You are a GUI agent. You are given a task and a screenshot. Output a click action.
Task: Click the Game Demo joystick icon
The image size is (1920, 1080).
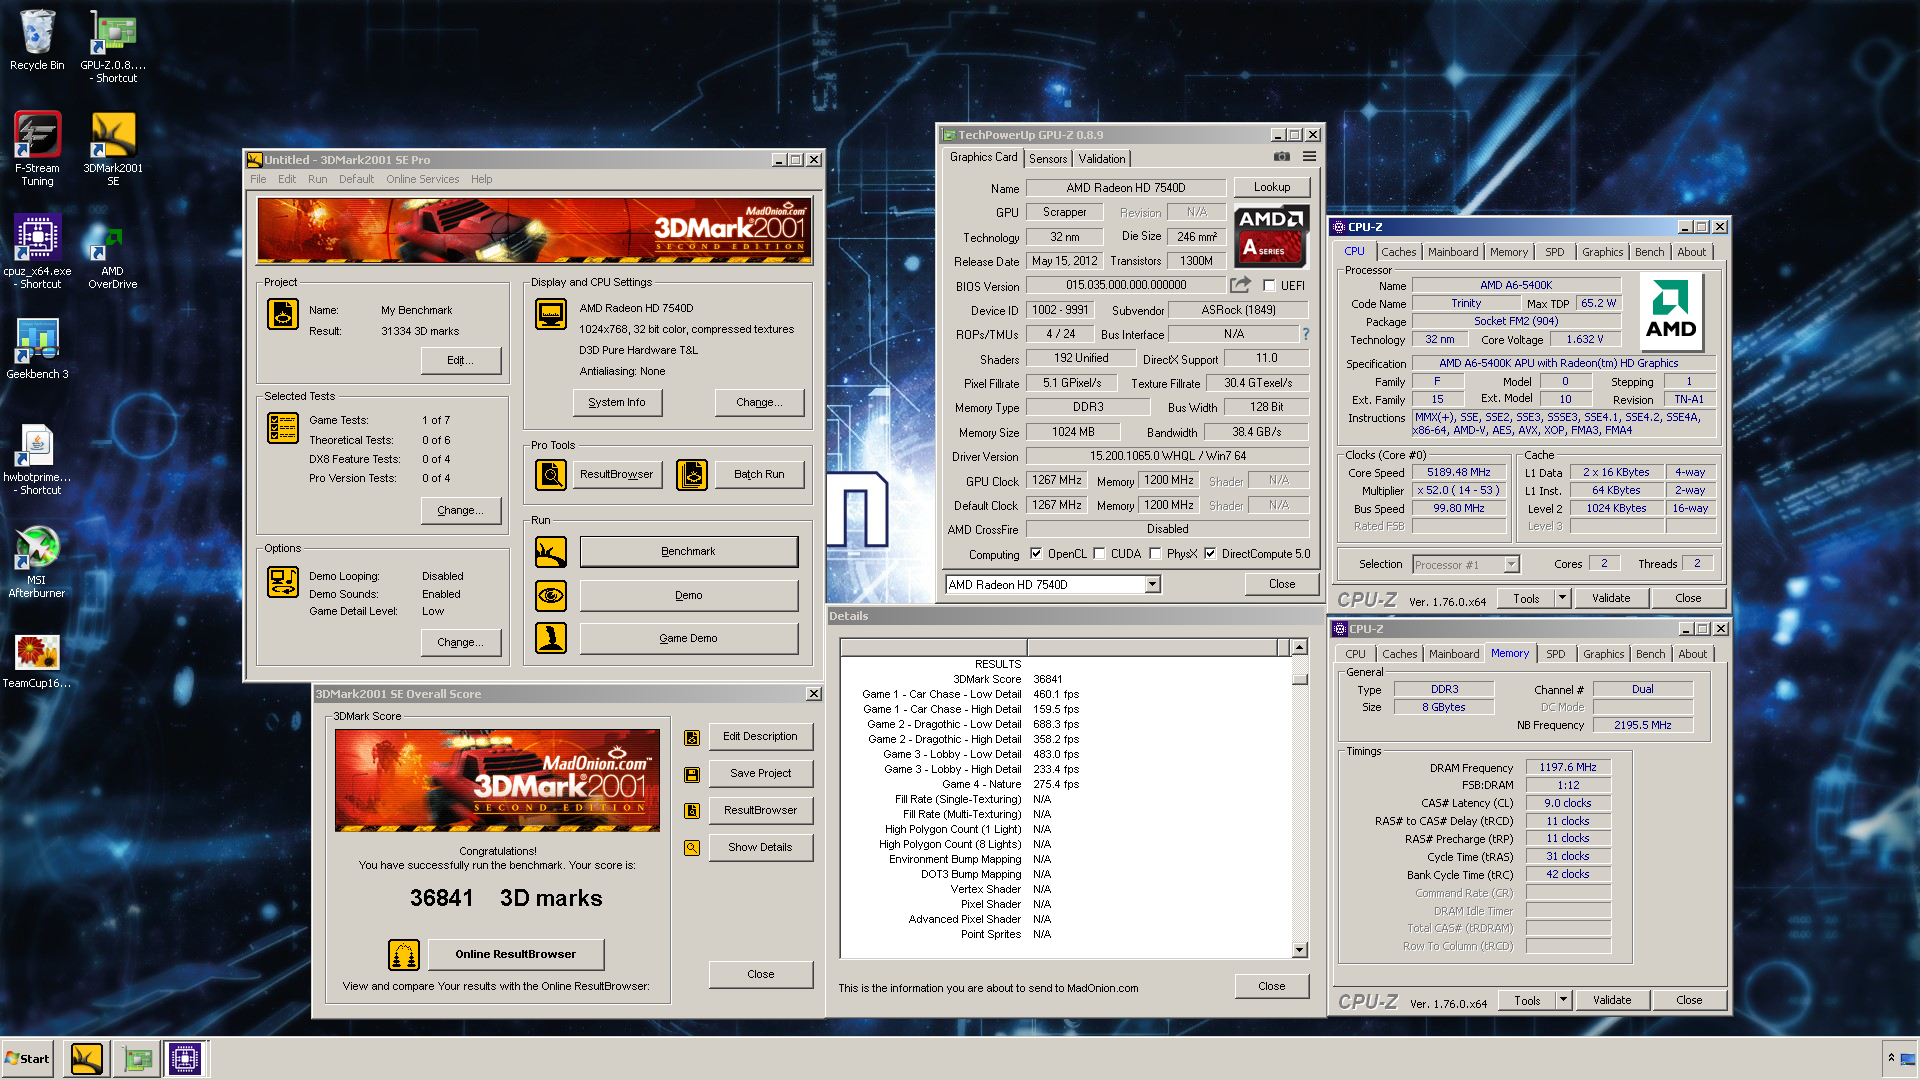pyautogui.click(x=551, y=638)
